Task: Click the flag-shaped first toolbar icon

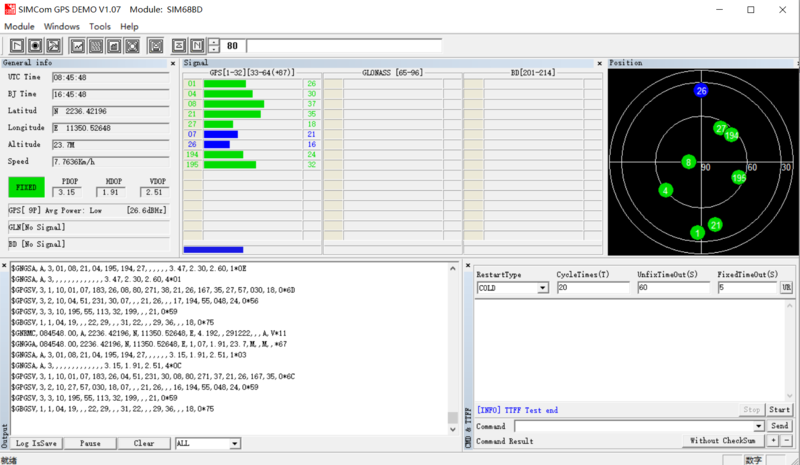Action: coord(17,46)
